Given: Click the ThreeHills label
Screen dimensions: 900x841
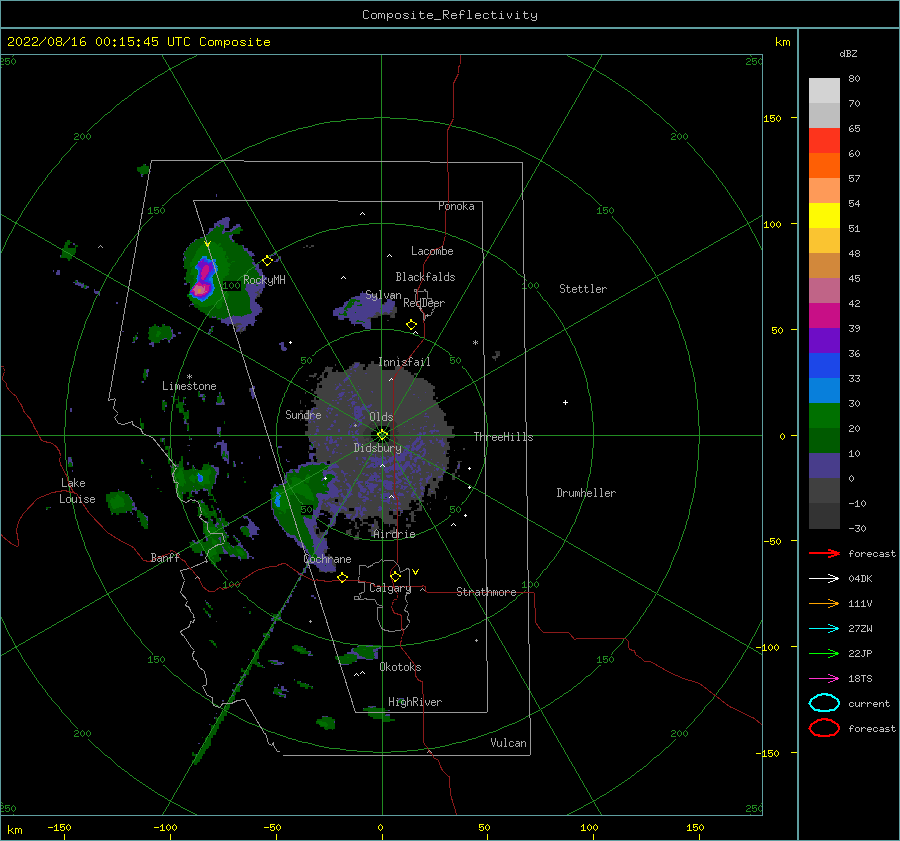Looking at the screenshot, I should 503,437.
